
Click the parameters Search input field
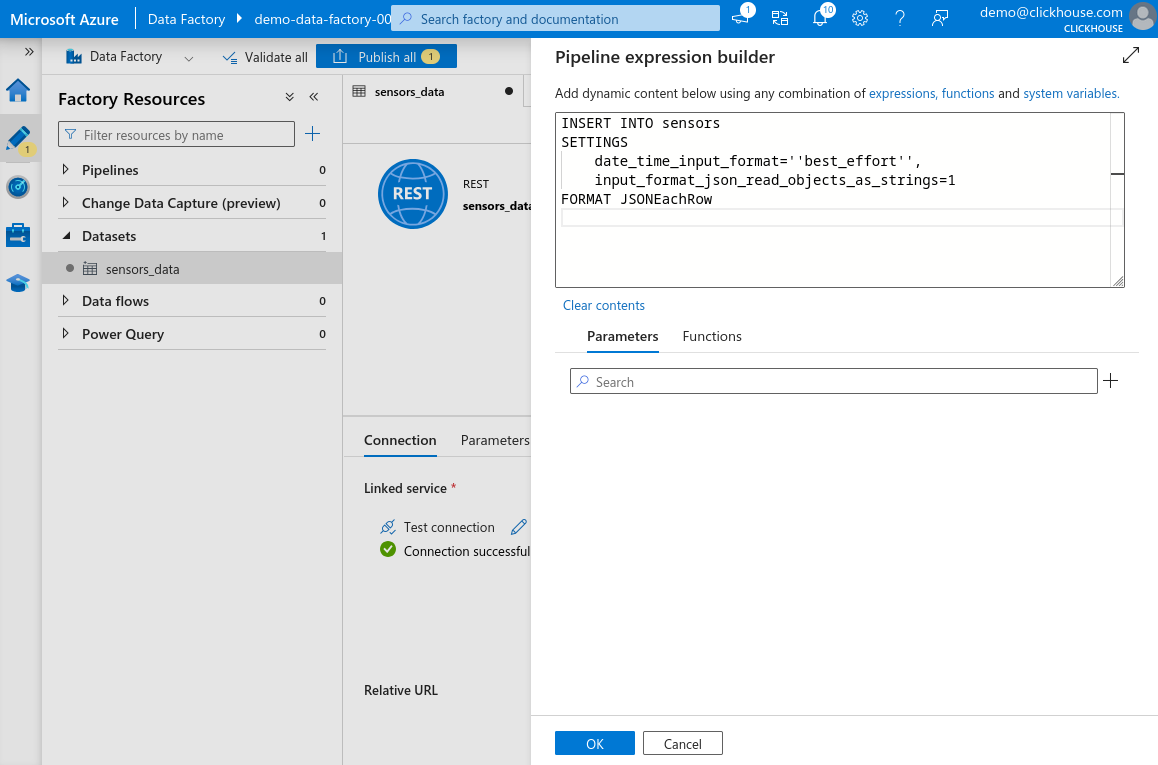833,381
